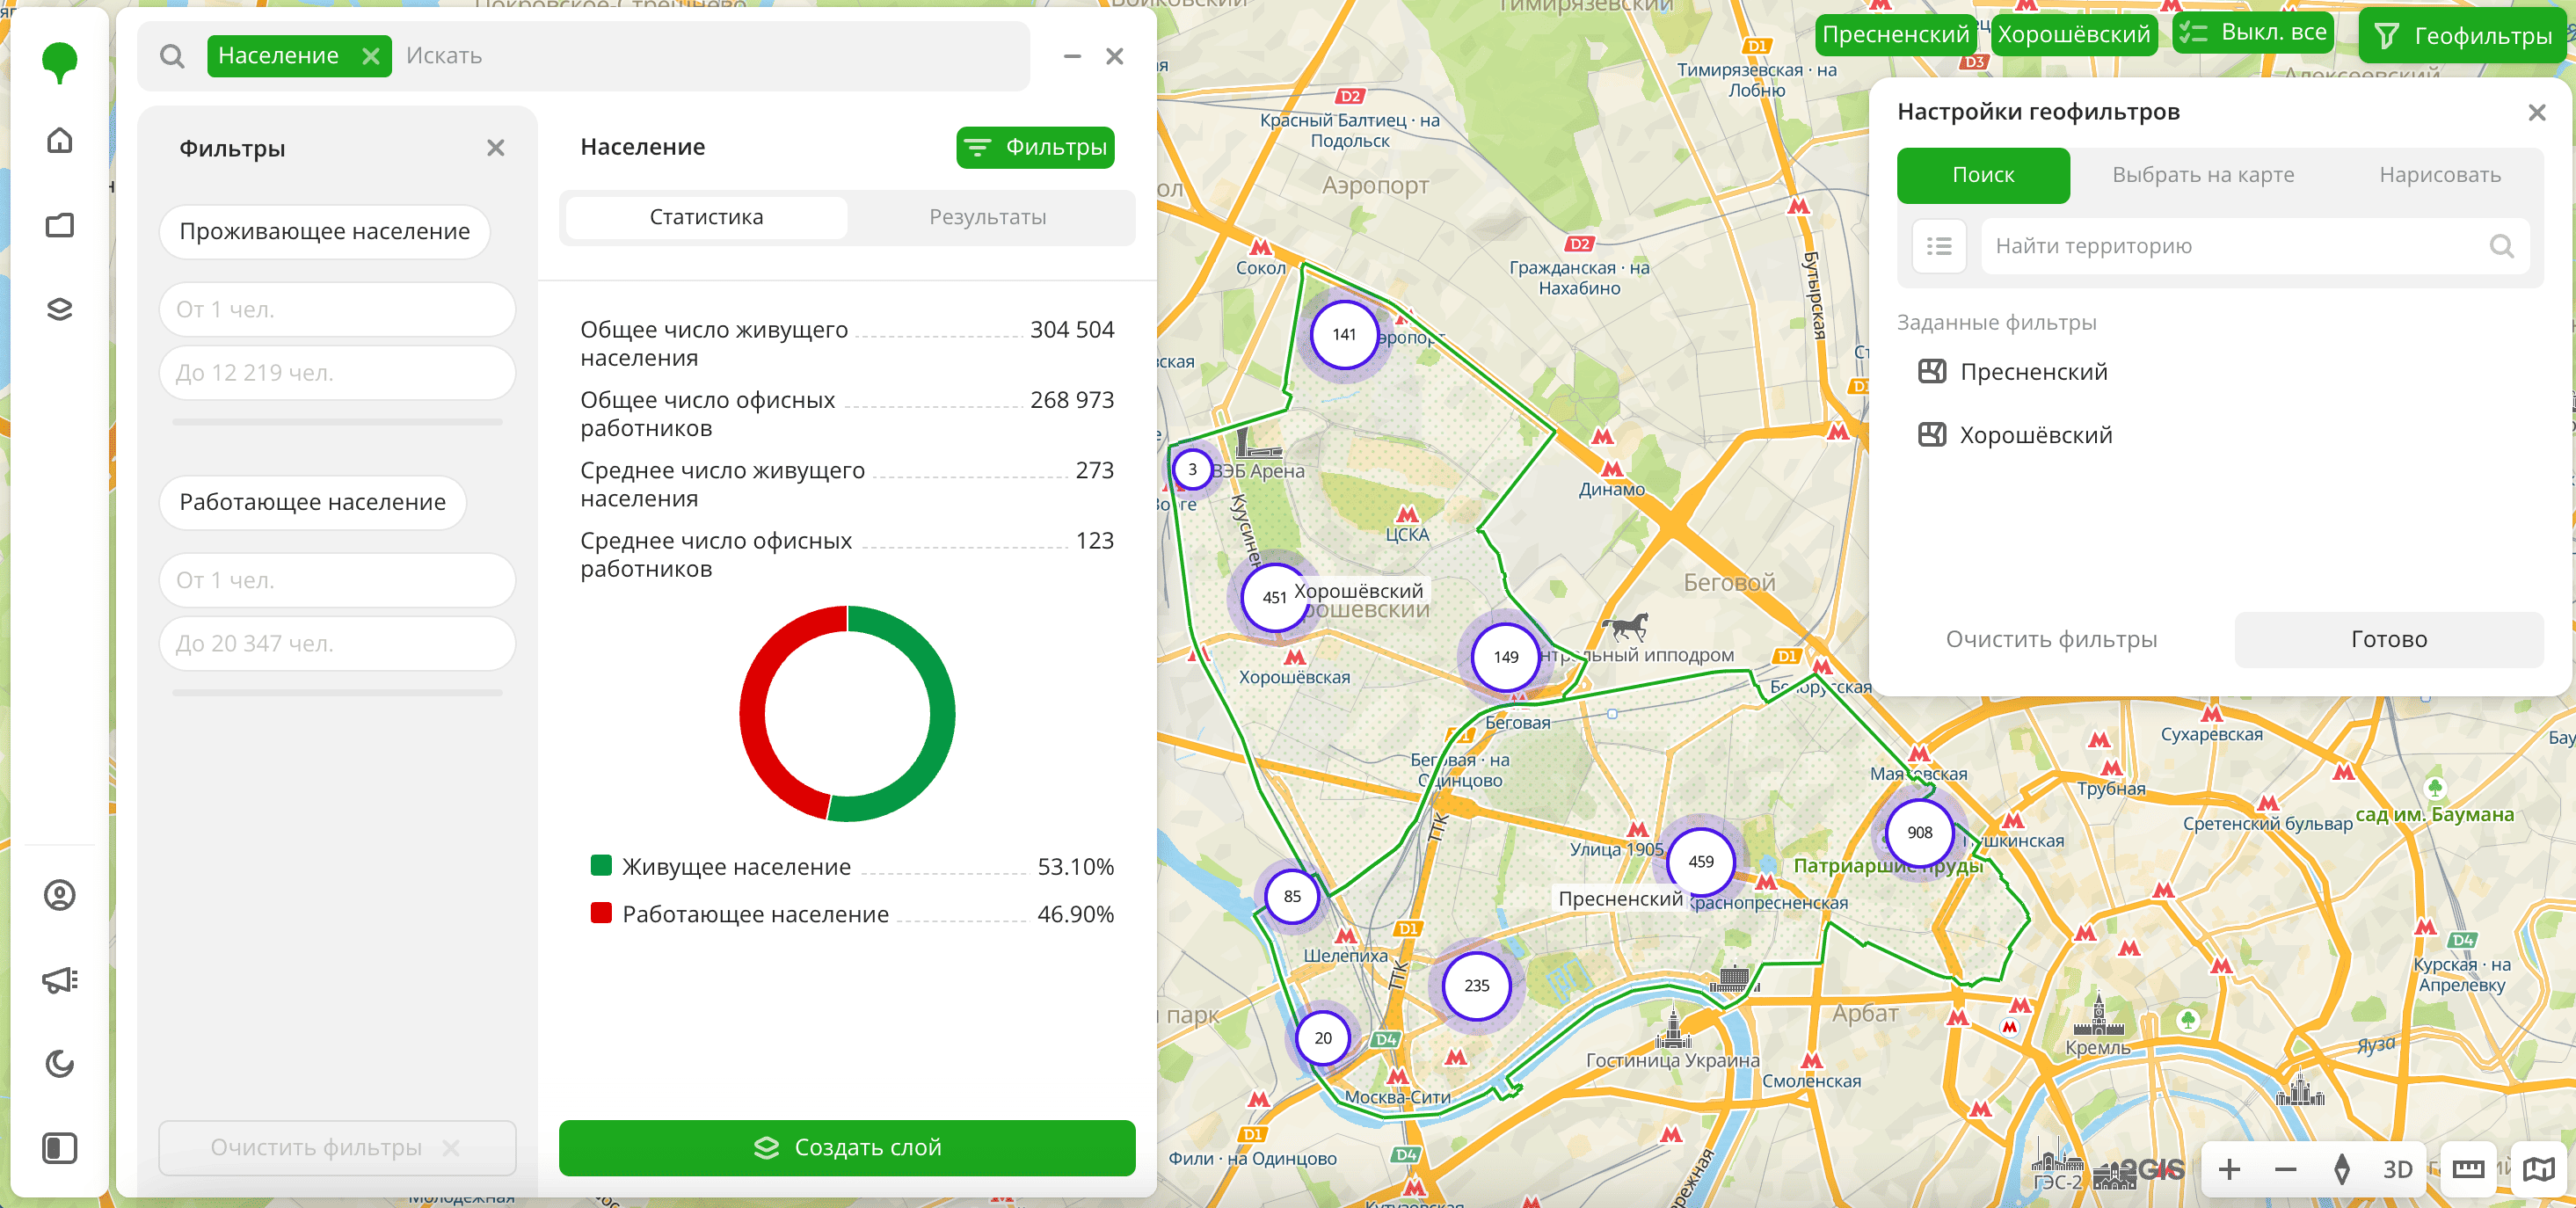This screenshot has height=1208, width=2576.
Task: Open the folder icon in sidebar
Action: tap(60, 225)
